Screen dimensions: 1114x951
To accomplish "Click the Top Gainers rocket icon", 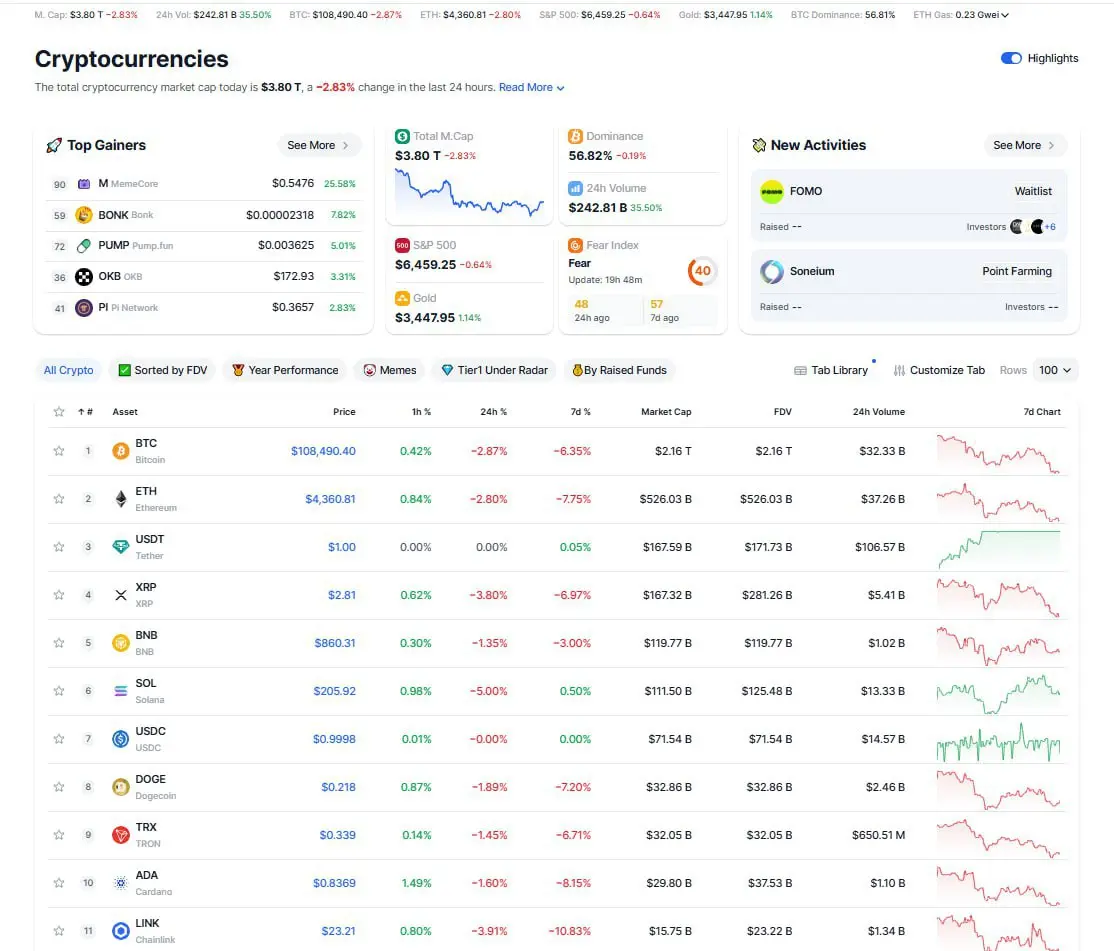I will coord(53,146).
